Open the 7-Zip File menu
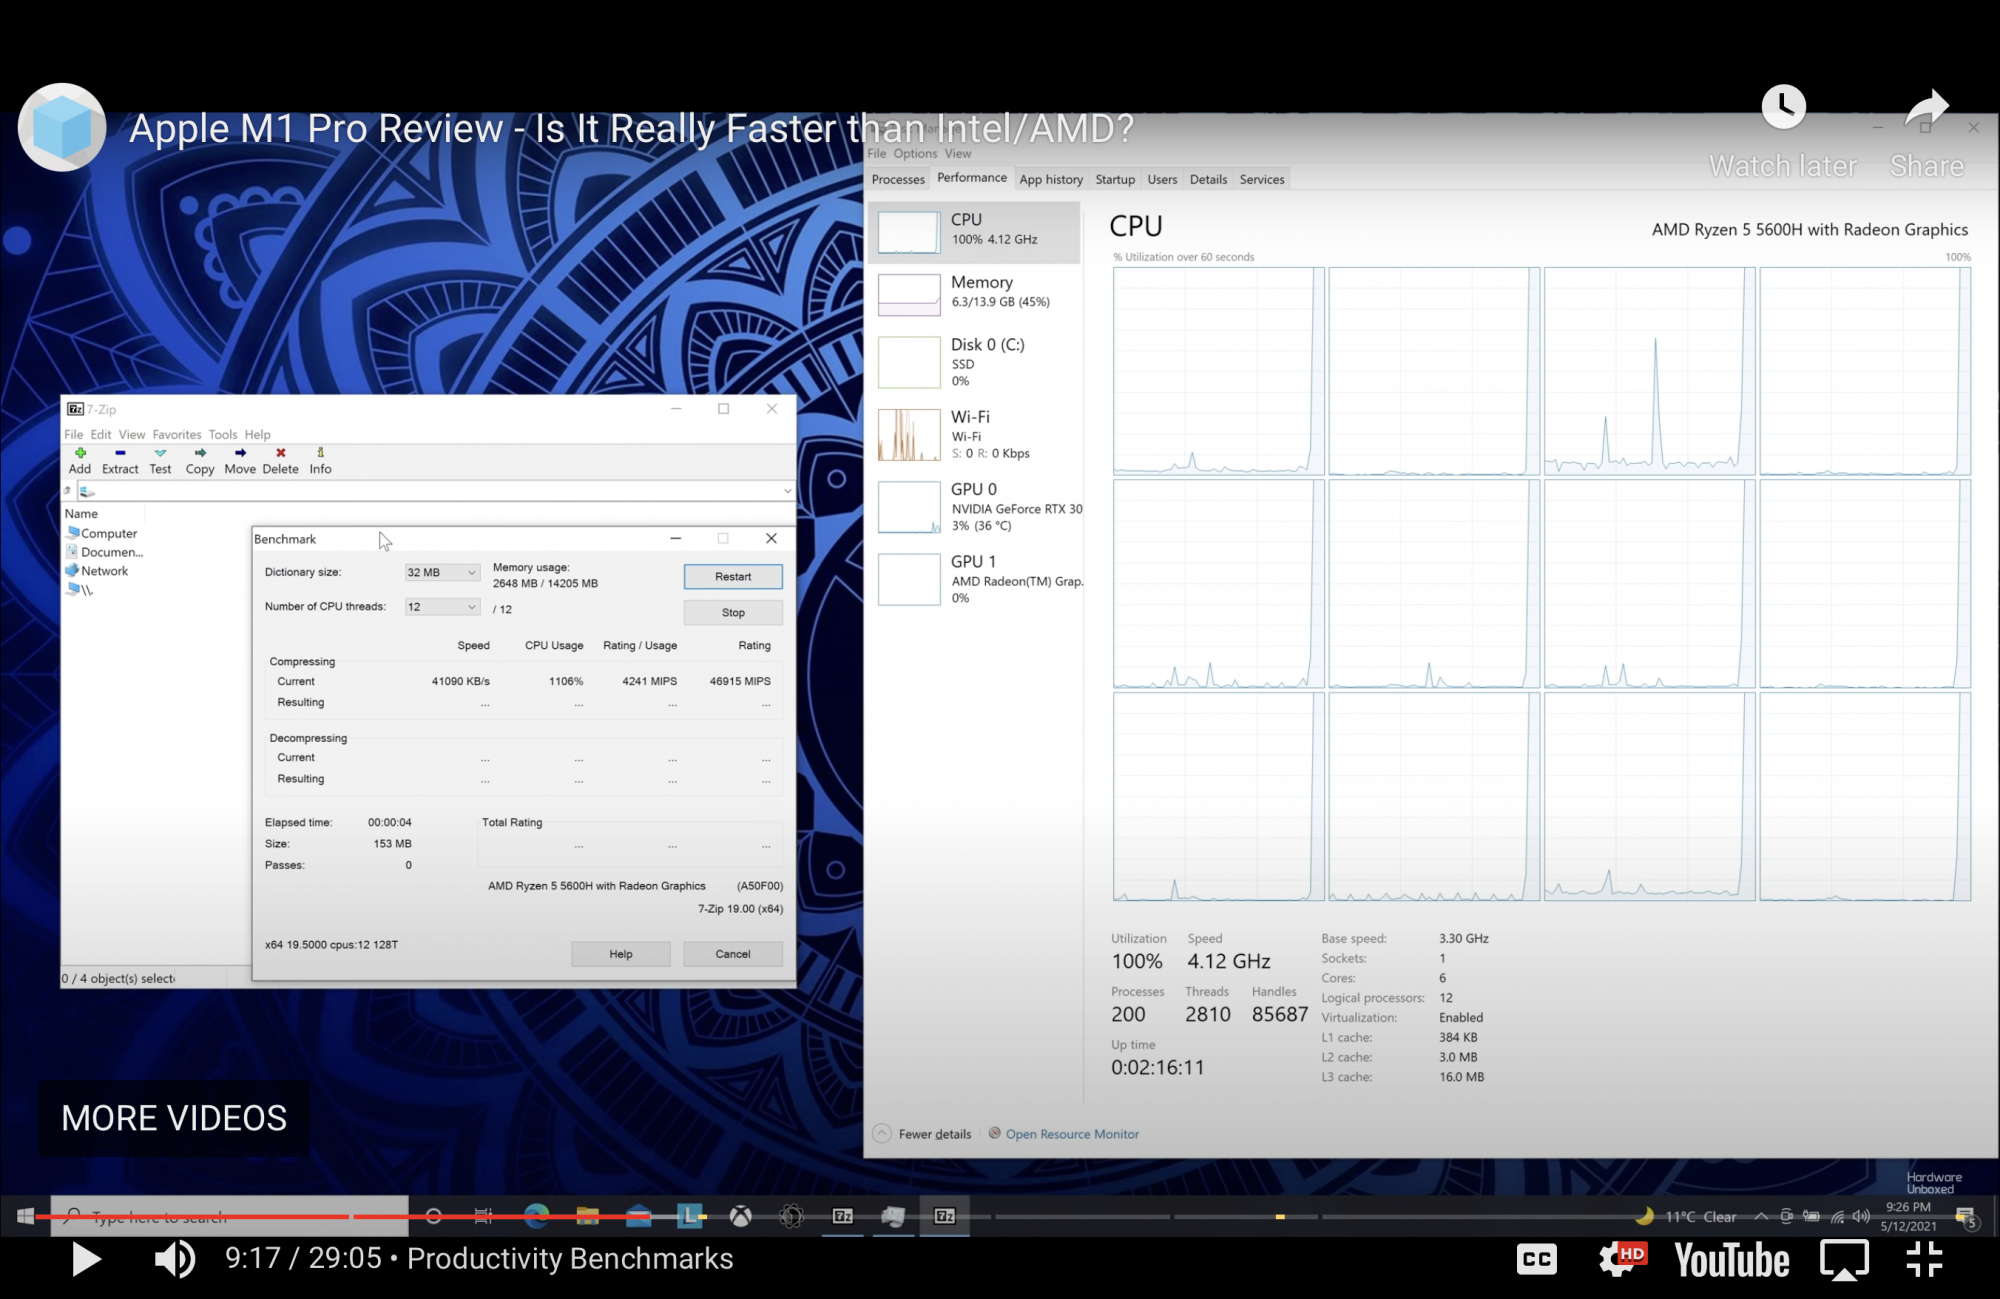Screen dimensions: 2000x1299 pos(73,434)
